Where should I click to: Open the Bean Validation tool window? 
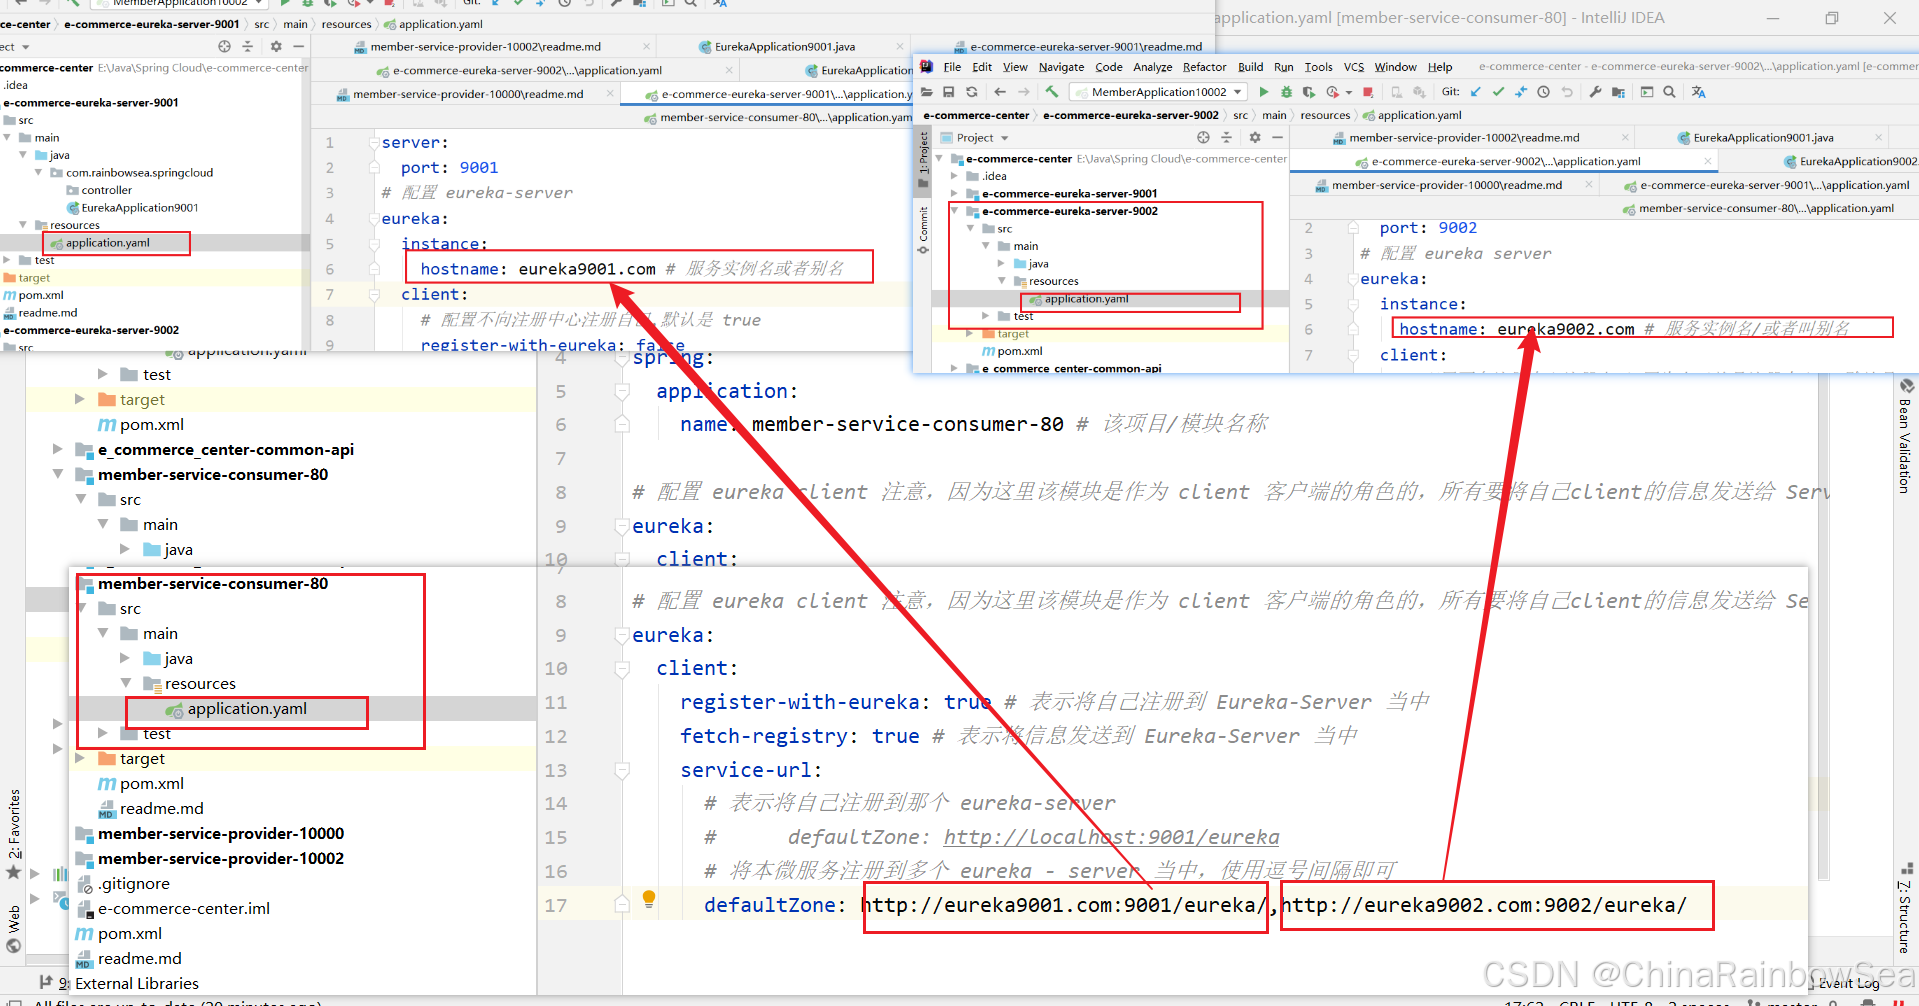pos(1905,437)
